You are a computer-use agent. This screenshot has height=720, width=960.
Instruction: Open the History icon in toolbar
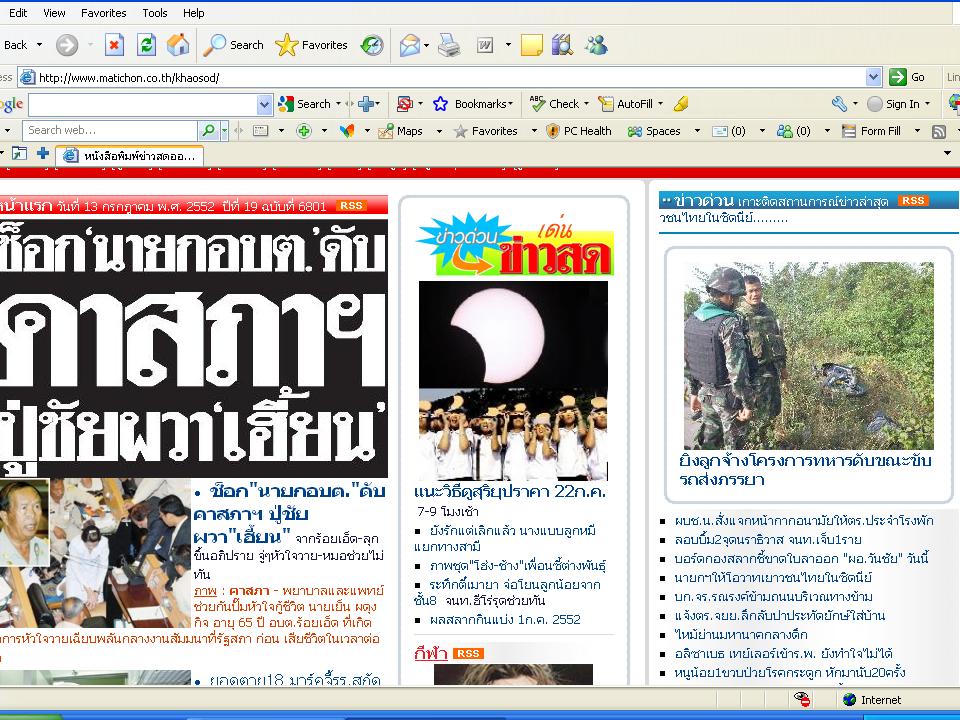(372, 45)
